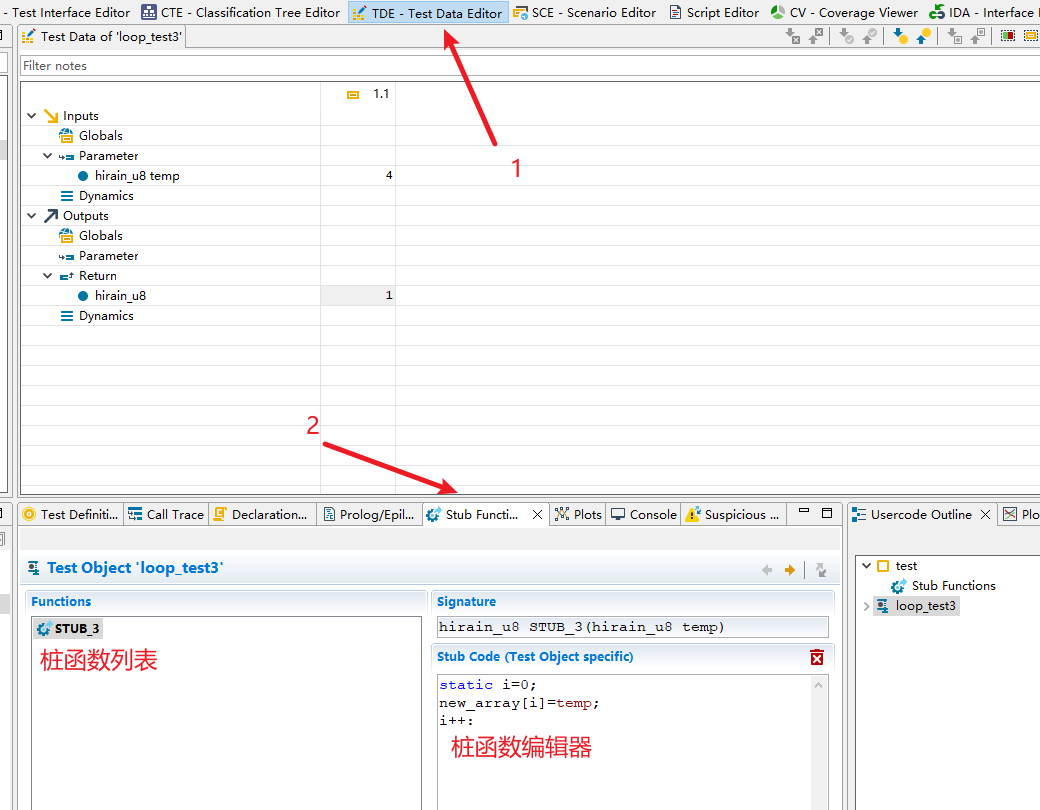Screen dimensions: 1040x810
Task: Click the orange forward arrow in Test Object header
Action: tap(790, 570)
